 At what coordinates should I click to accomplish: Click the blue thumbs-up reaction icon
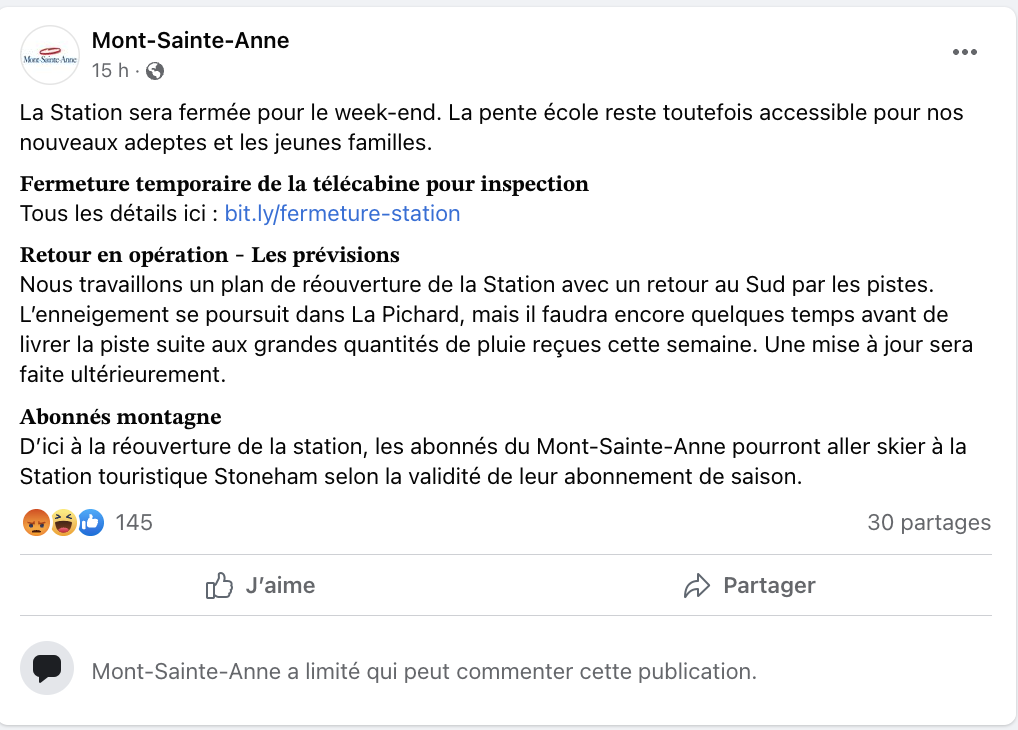pyautogui.click(x=91, y=522)
